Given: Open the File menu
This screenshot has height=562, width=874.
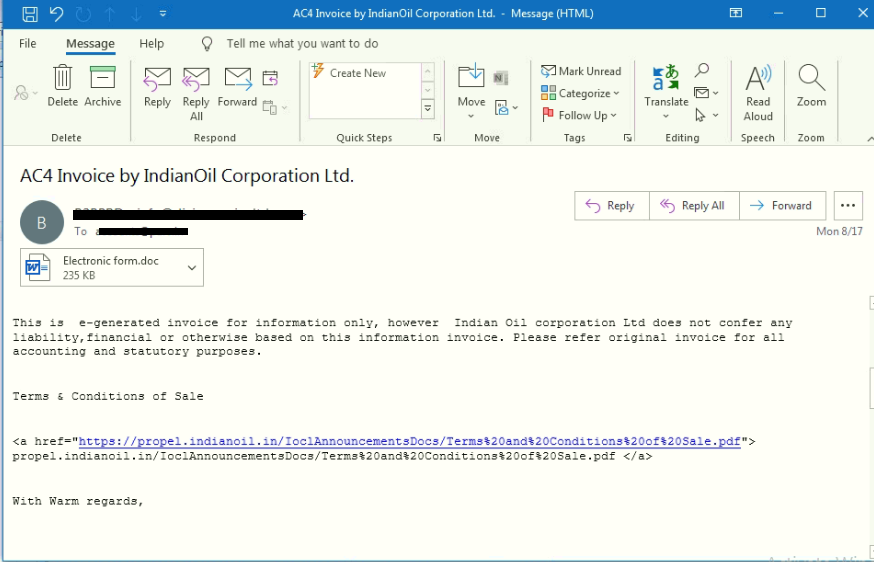Looking at the screenshot, I should coord(27,43).
